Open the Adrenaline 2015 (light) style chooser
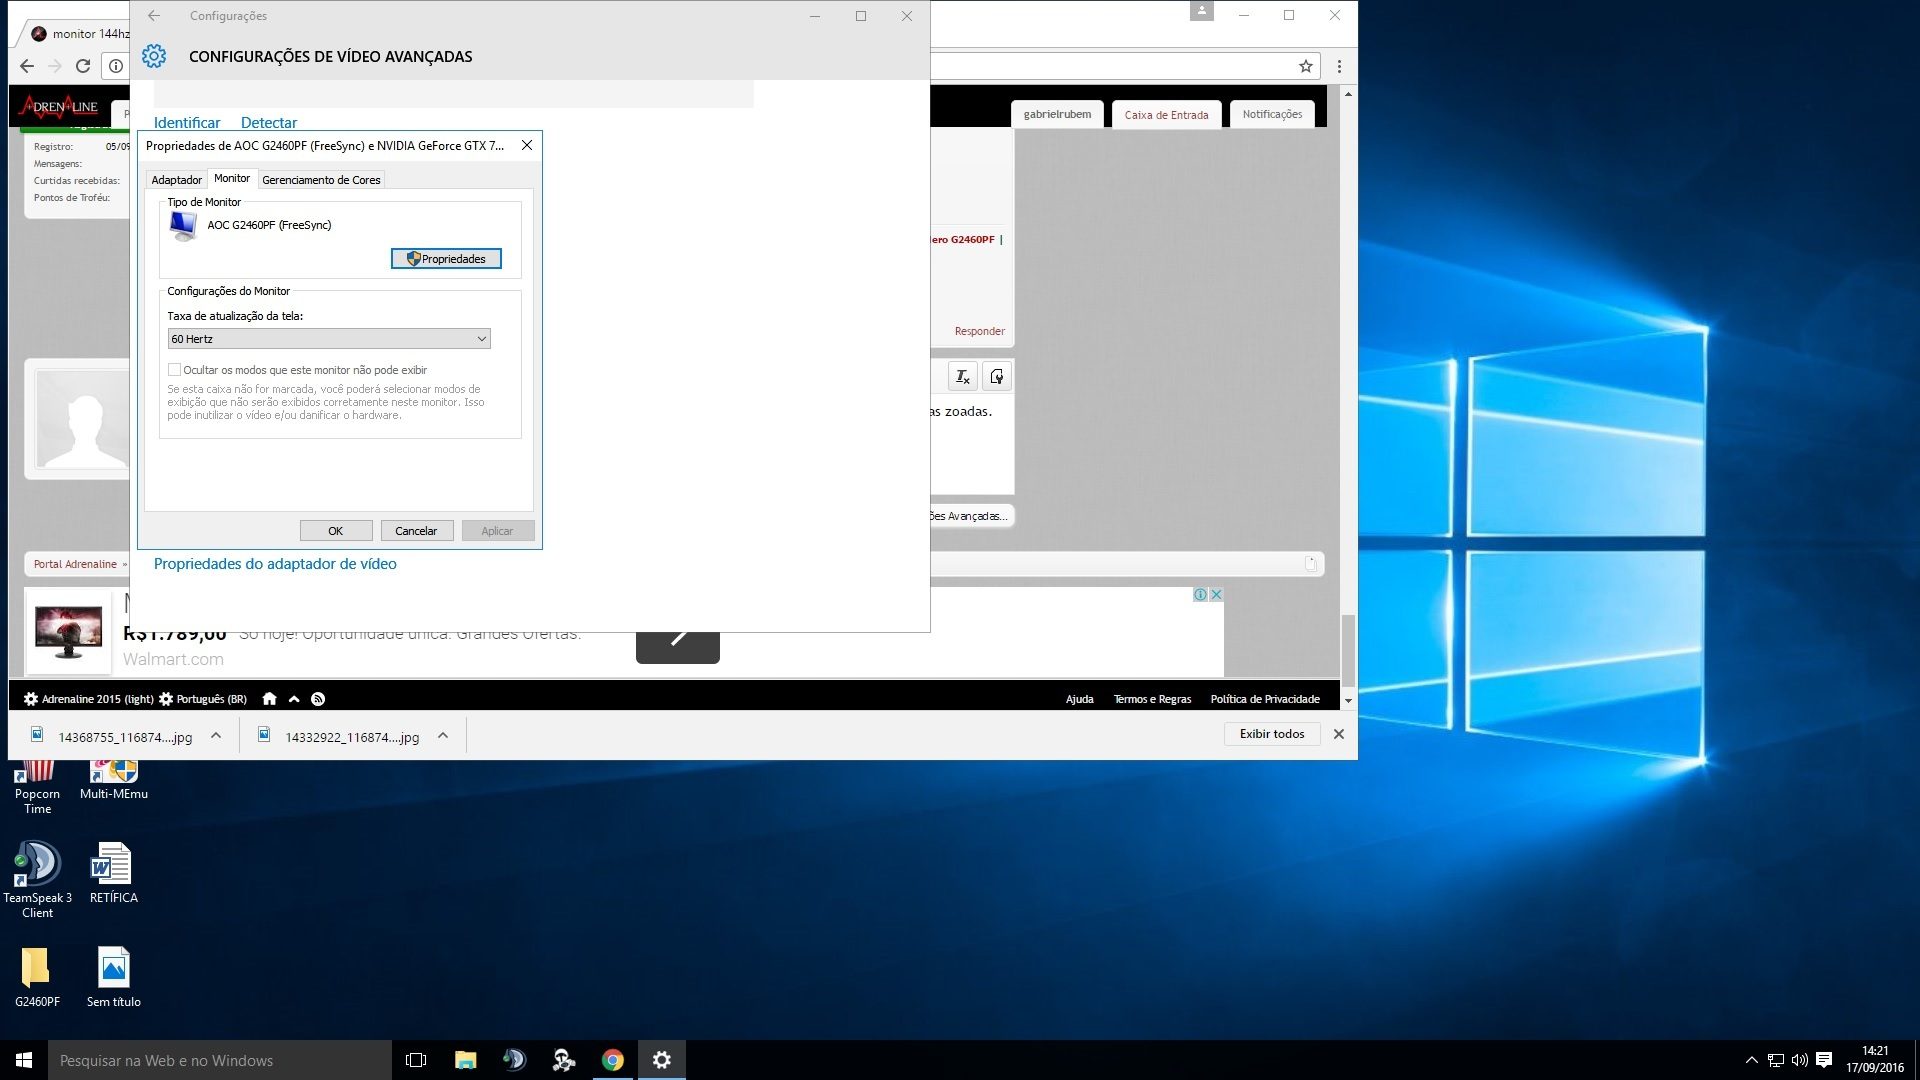1920x1080 pixels. tap(89, 699)
